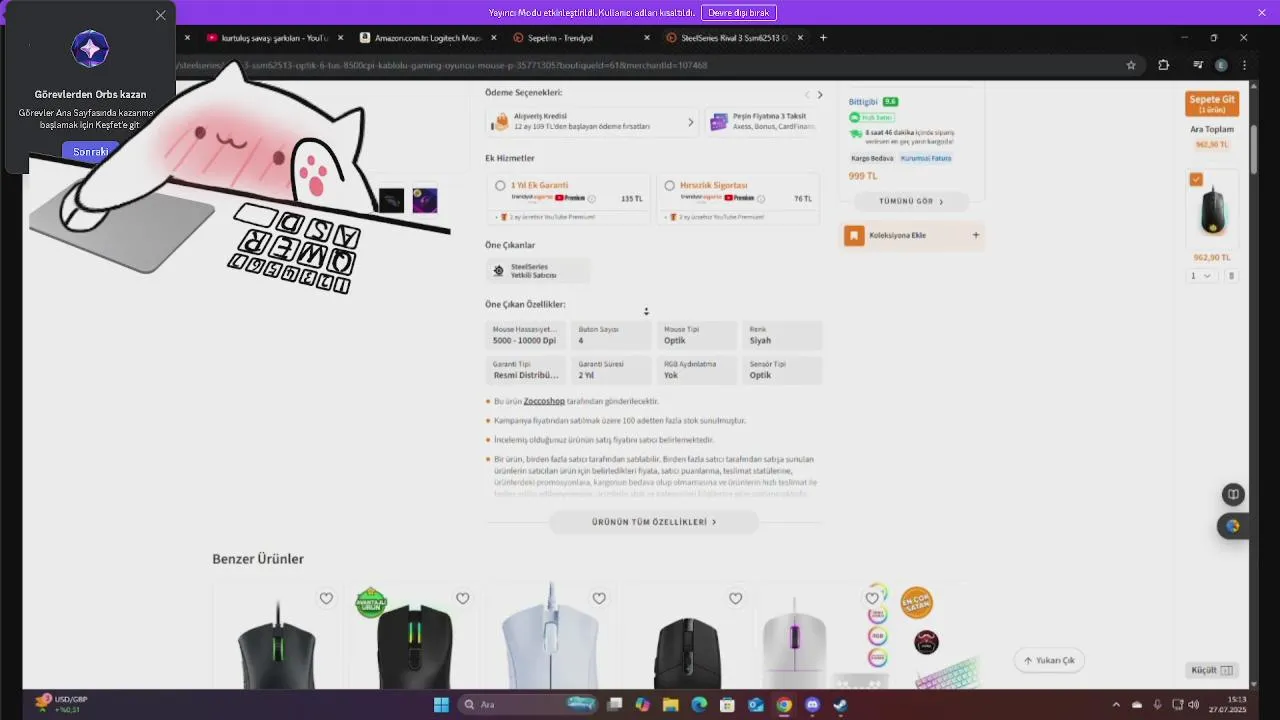This screenshot has width=1280, height=720.
Task: Uncheck the cart item orange checkbox
Action: 1196,179
